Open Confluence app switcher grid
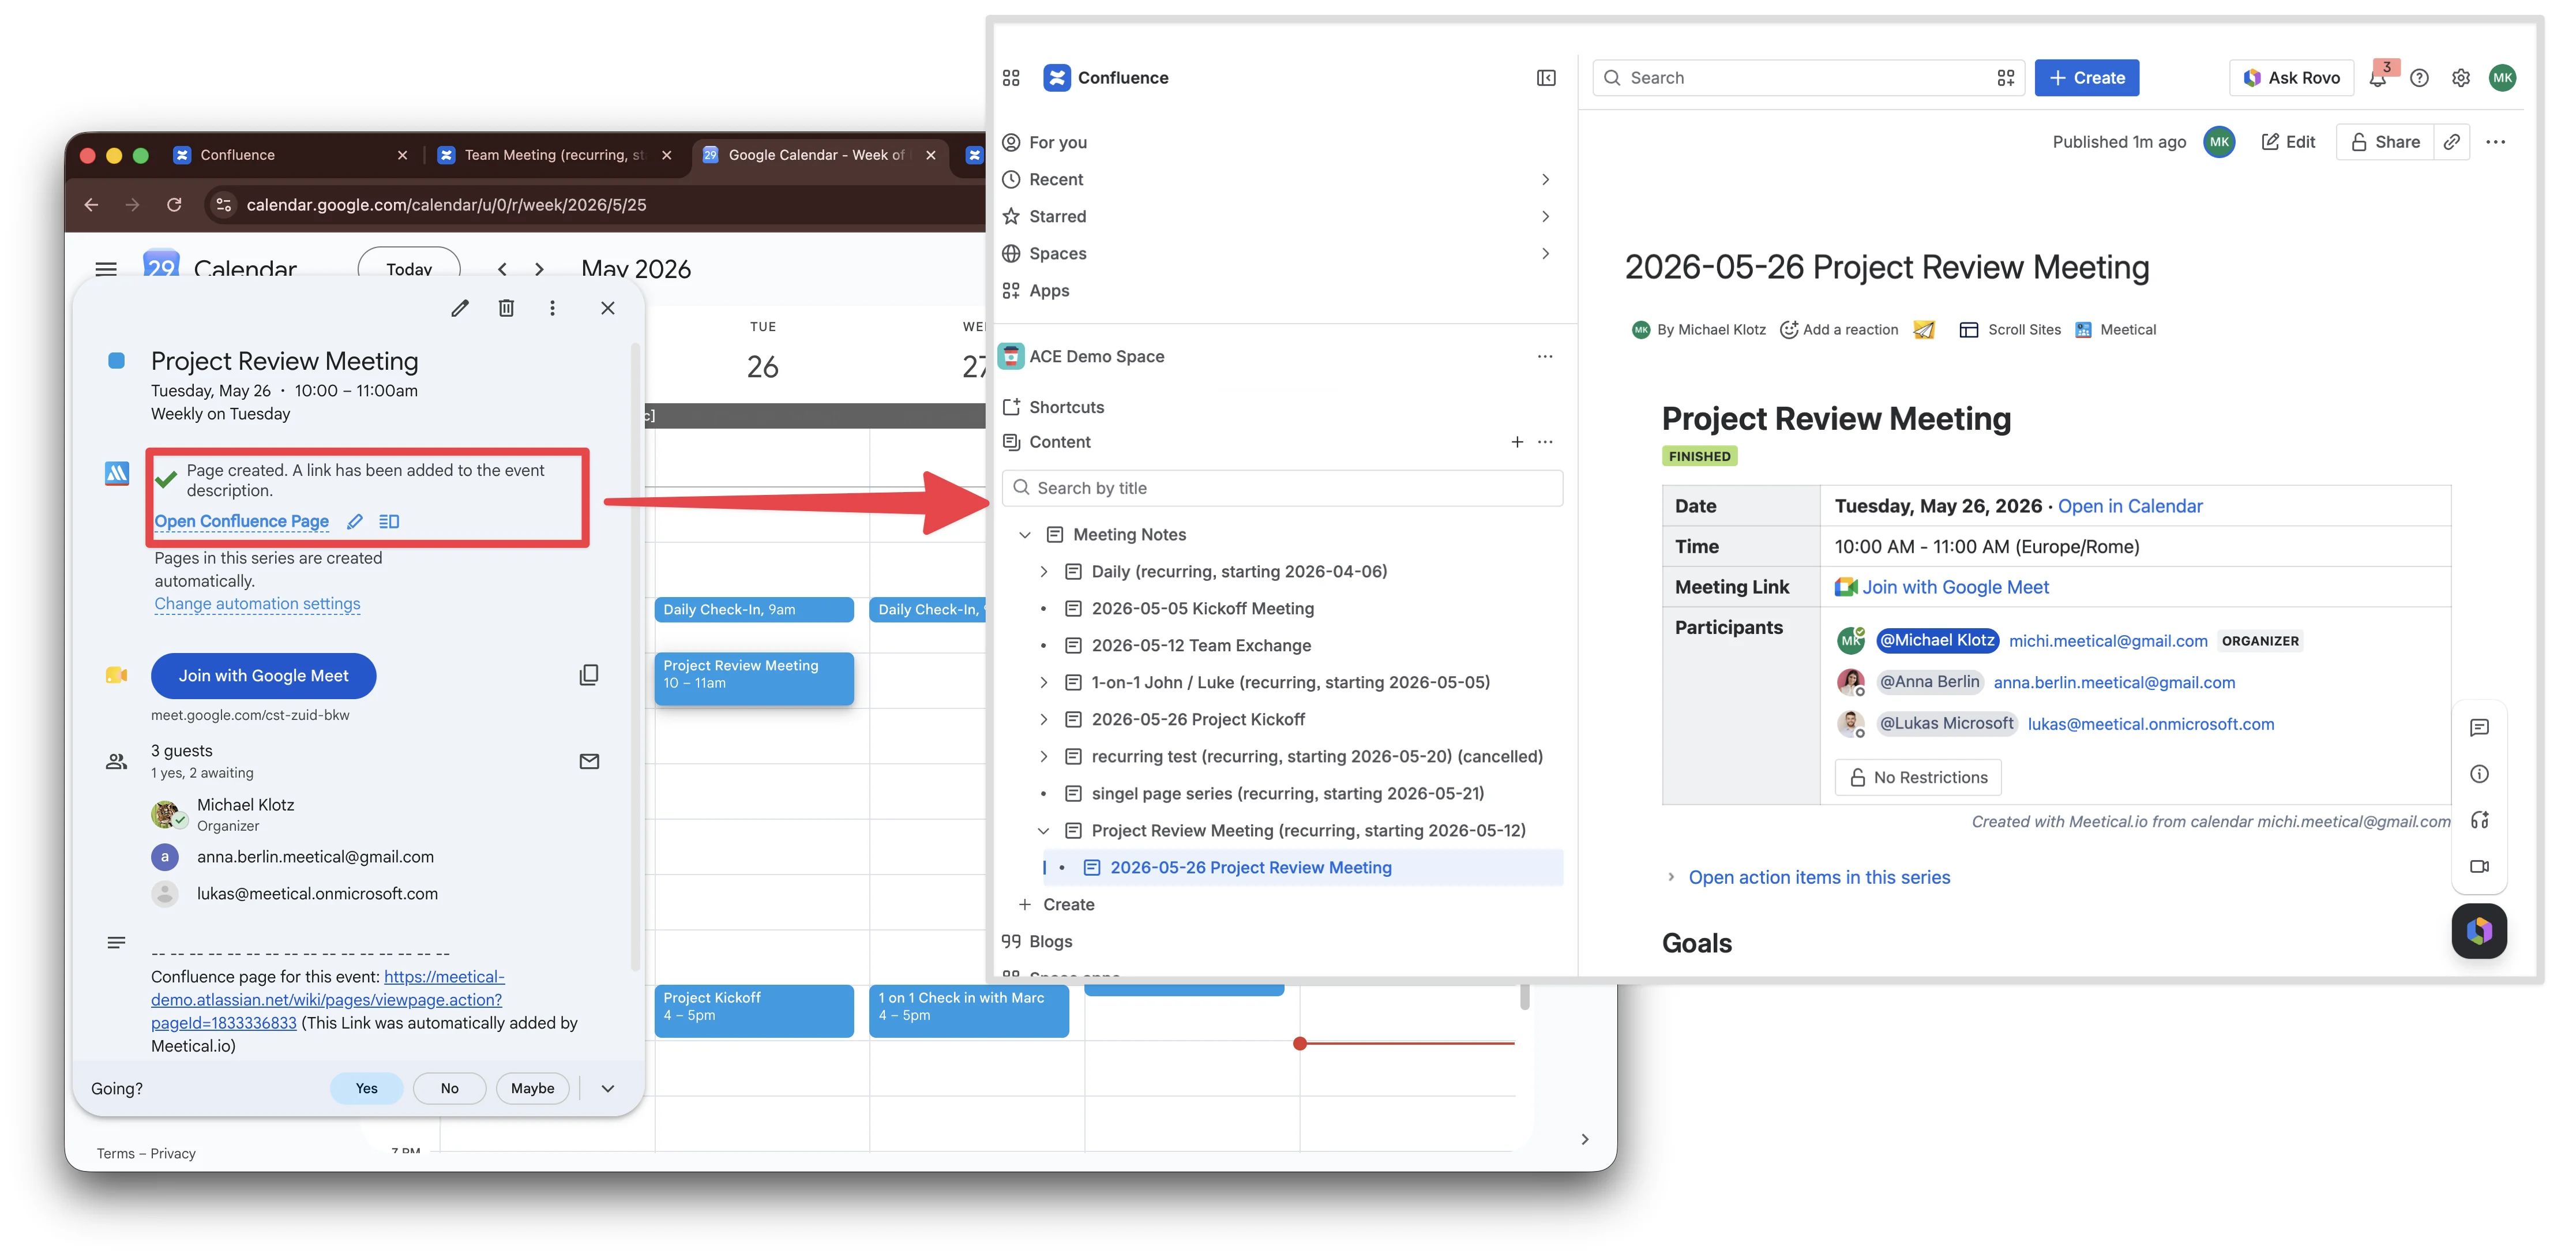 click(x=1011, y=77)
